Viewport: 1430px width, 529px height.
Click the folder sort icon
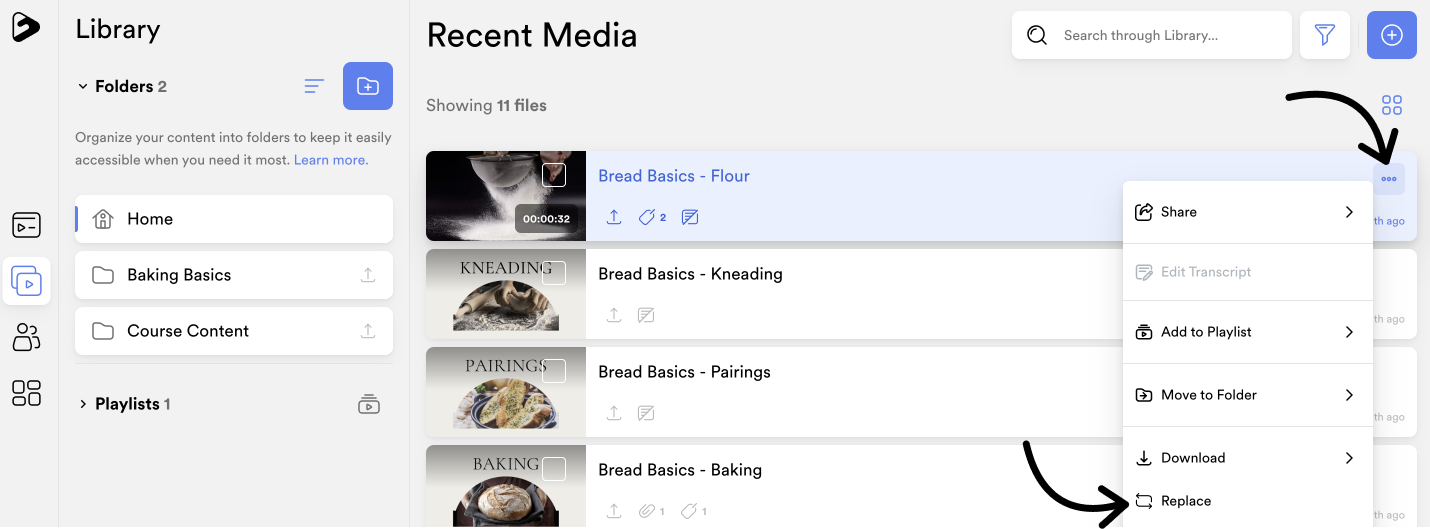point(314,87)
